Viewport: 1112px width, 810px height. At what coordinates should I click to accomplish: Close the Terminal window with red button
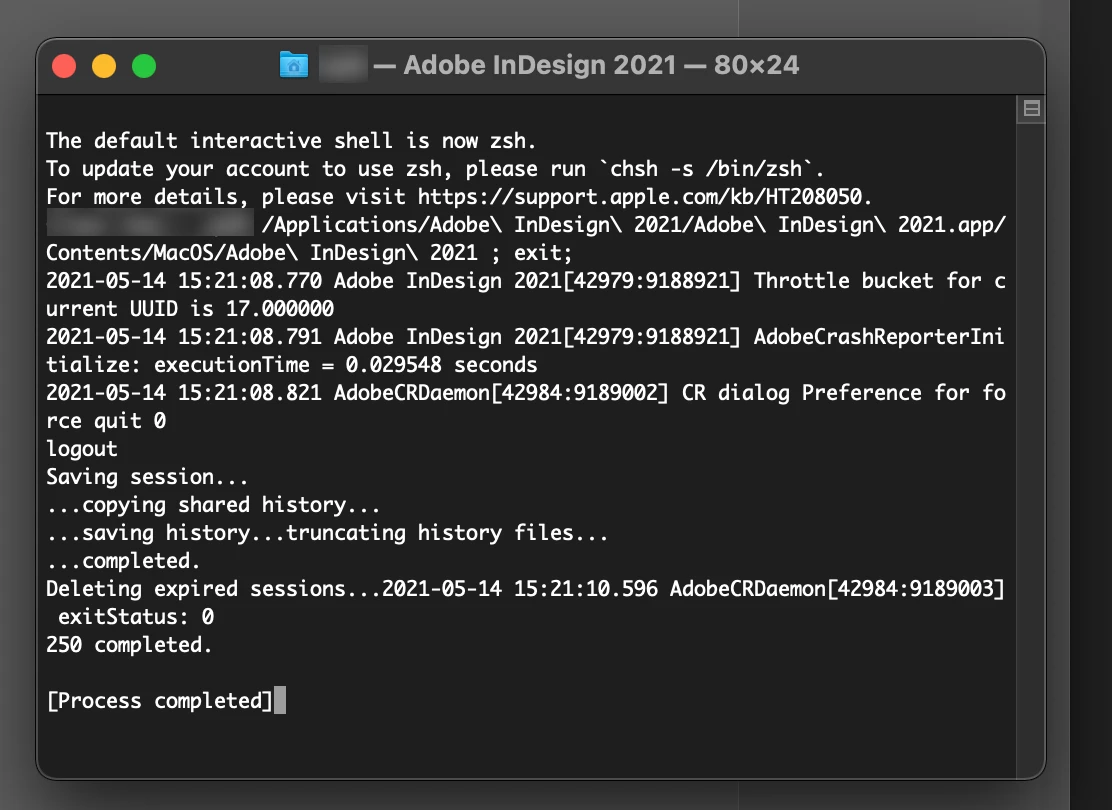[x=64, y=66]
